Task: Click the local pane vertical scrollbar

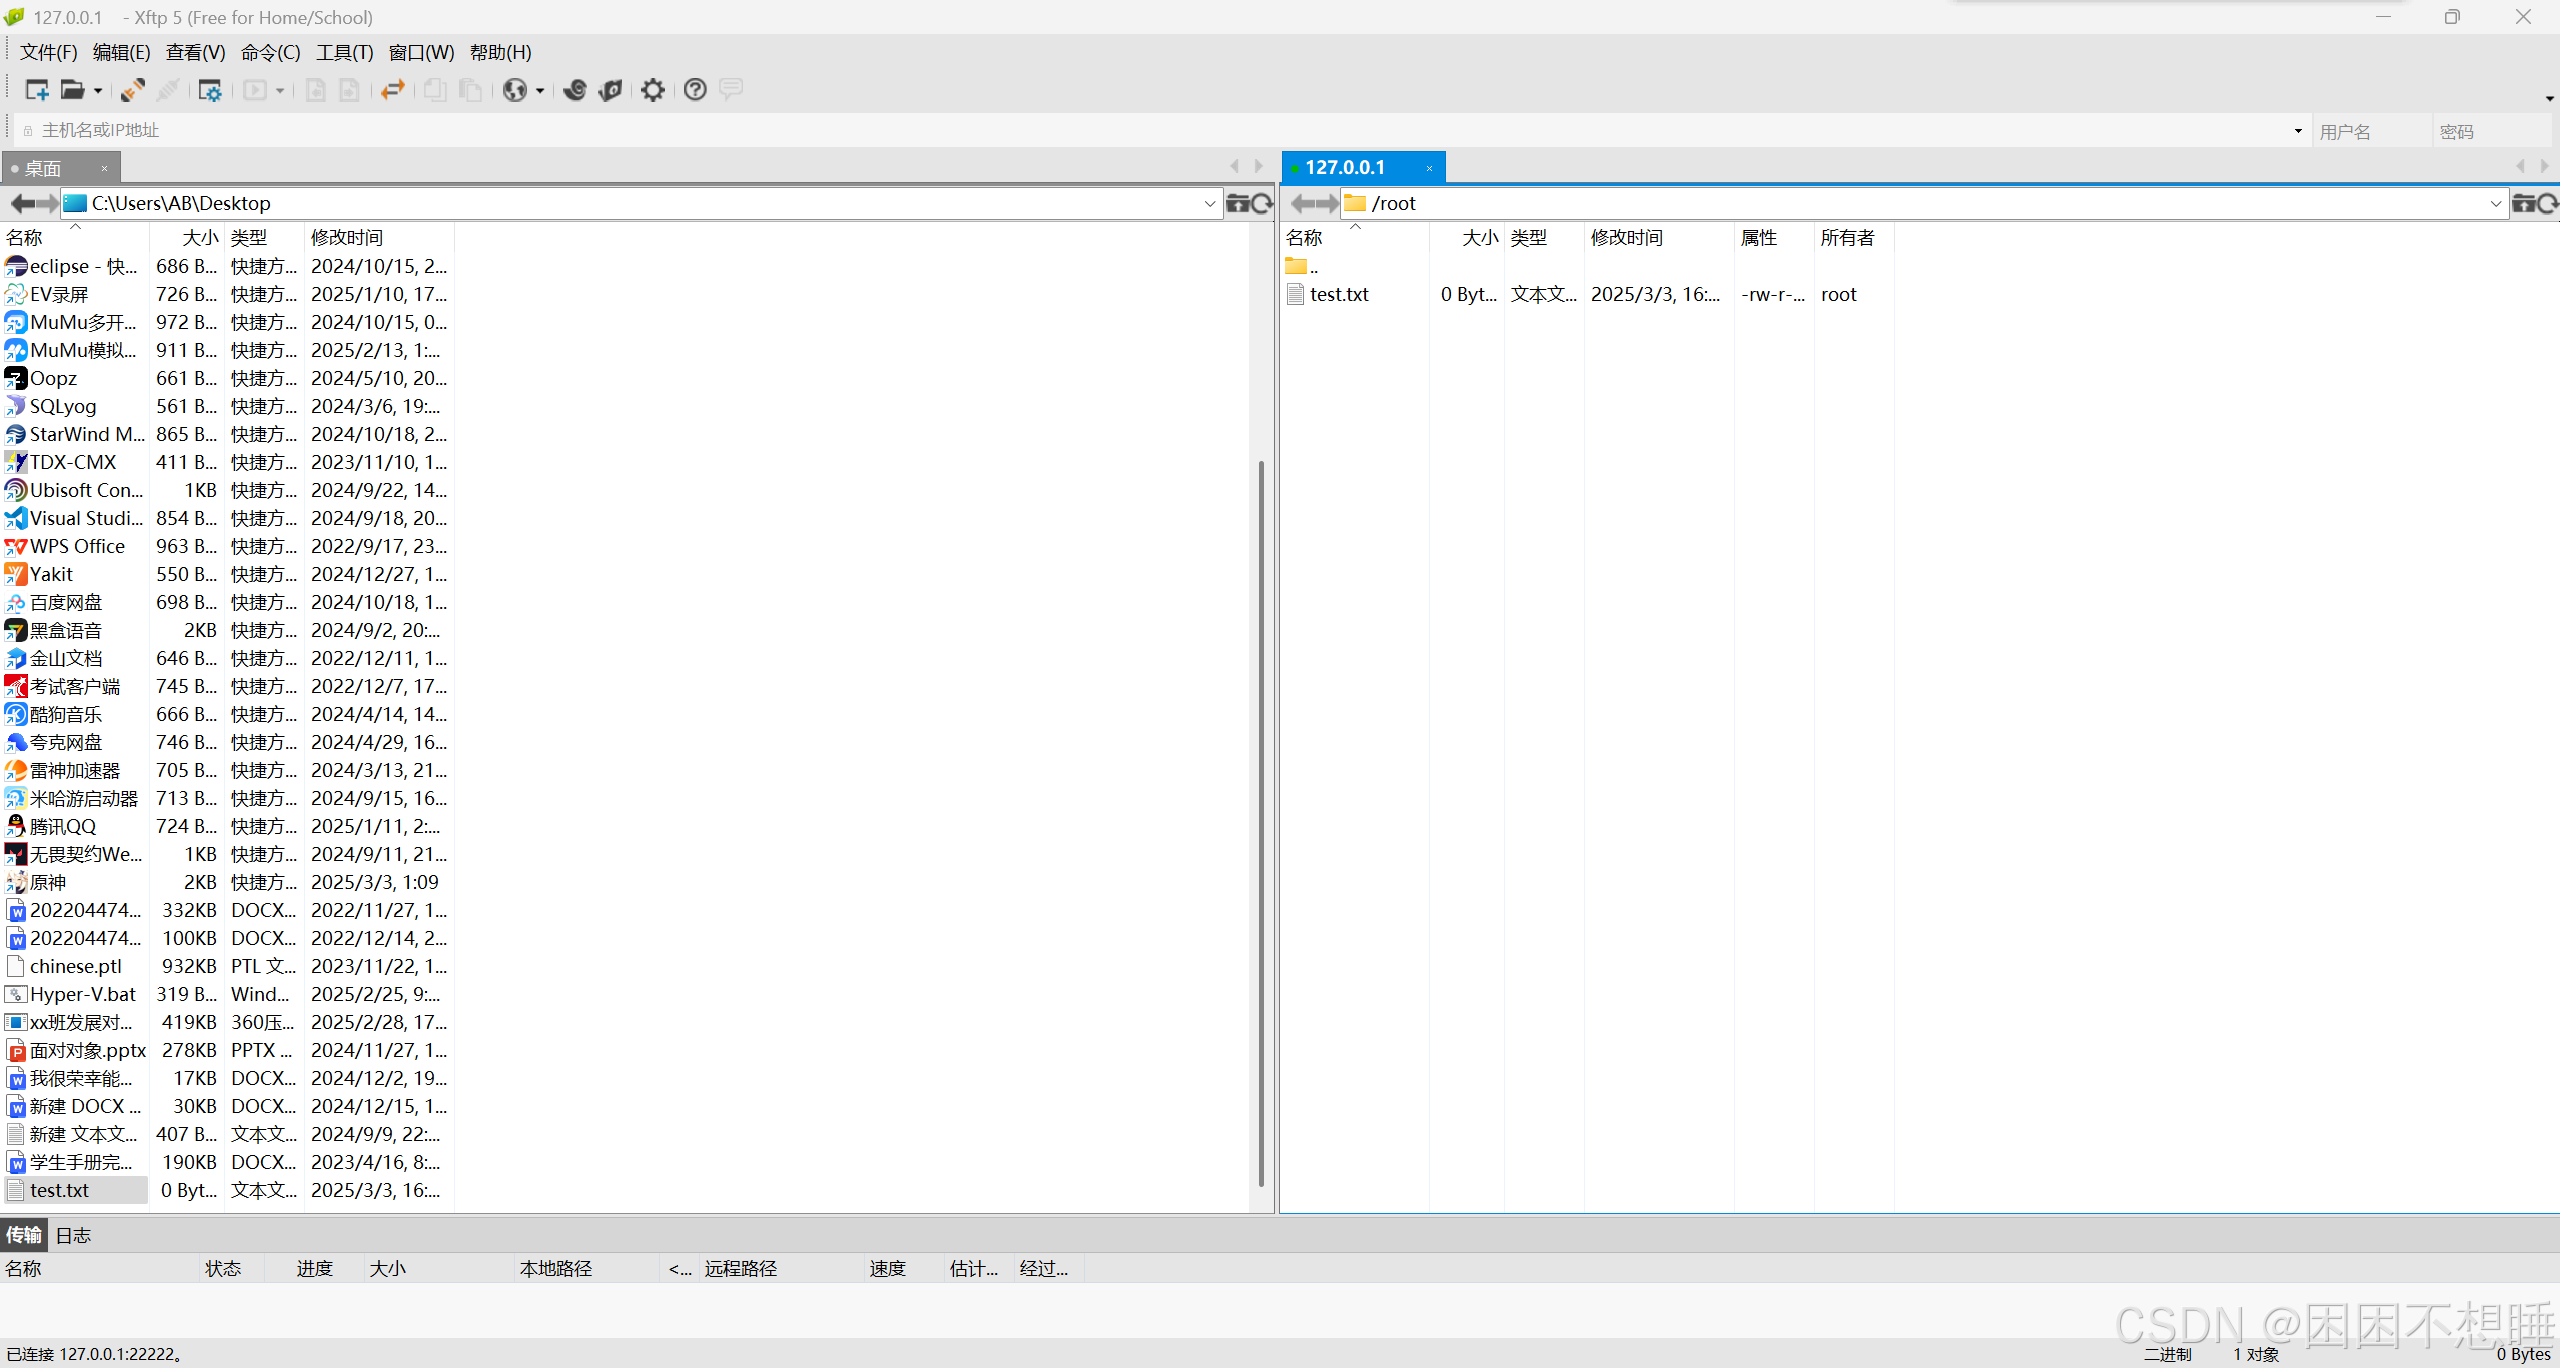Action: pos(1261,820)
